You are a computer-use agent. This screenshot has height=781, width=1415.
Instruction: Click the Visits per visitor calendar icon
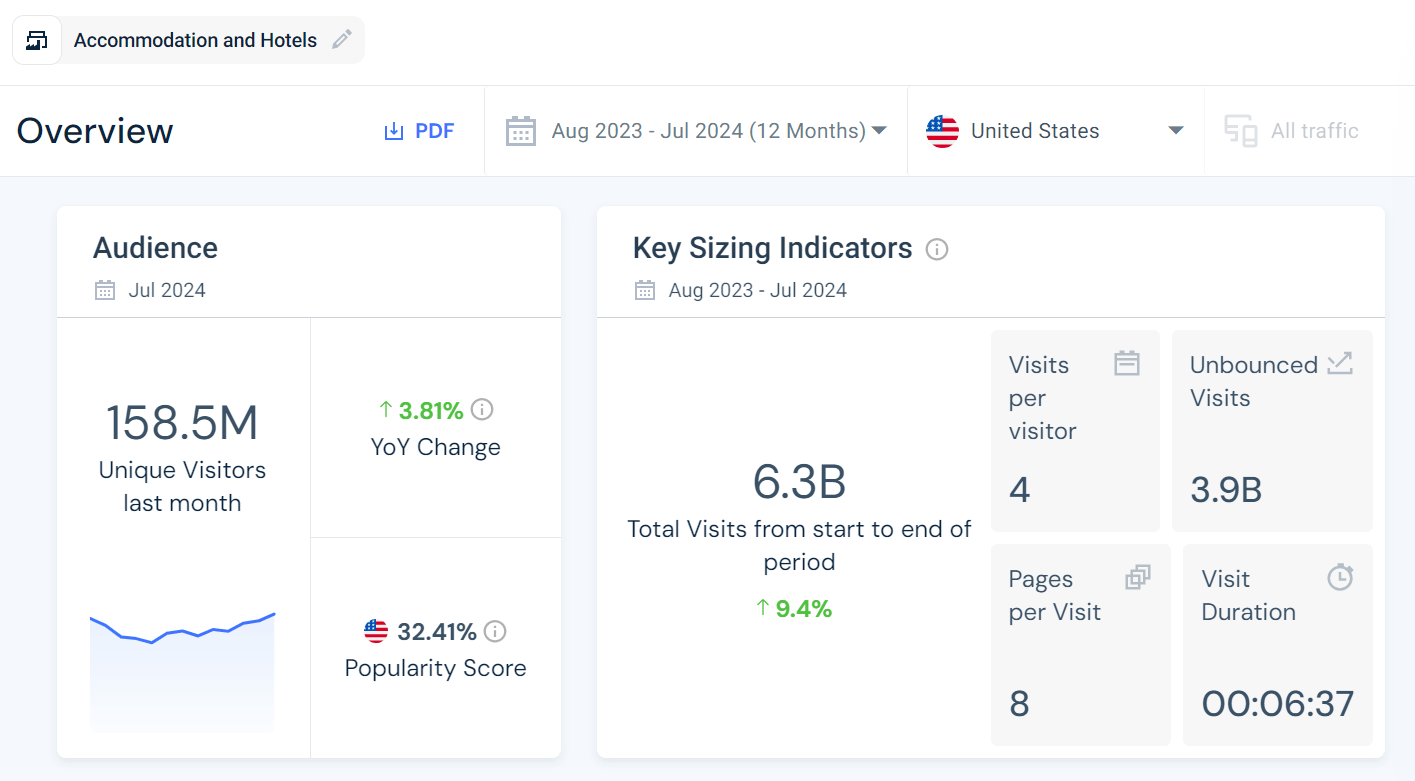[1127, 363]
